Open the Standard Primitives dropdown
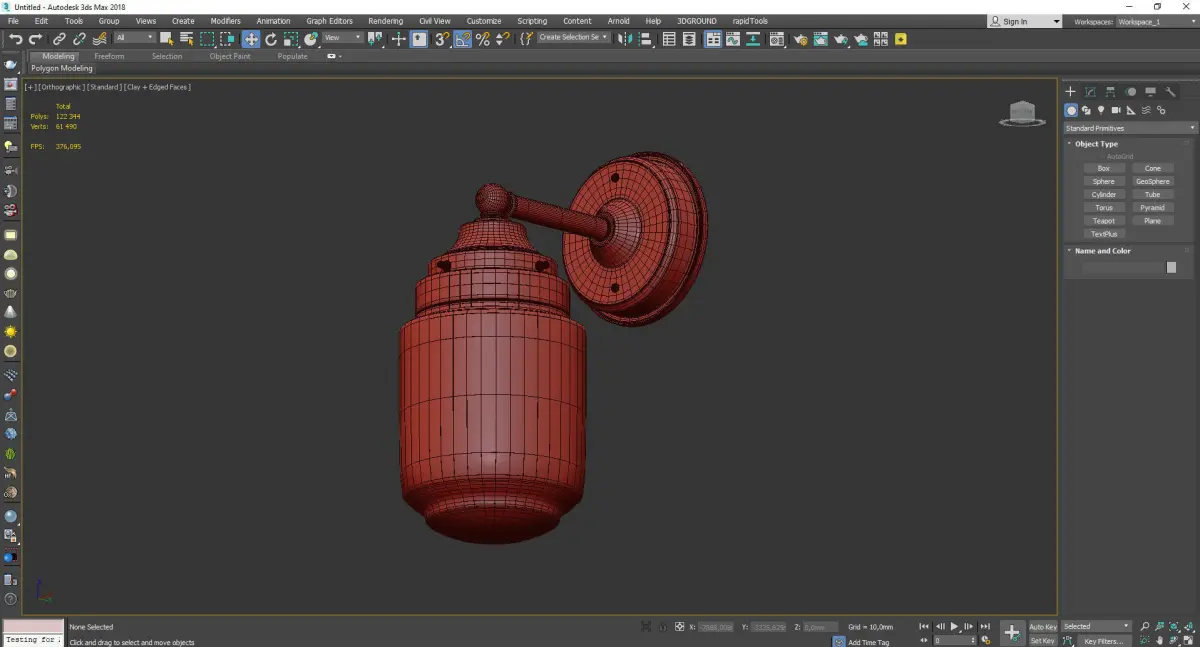1200x647 pixels. (x=1130, y=128)
